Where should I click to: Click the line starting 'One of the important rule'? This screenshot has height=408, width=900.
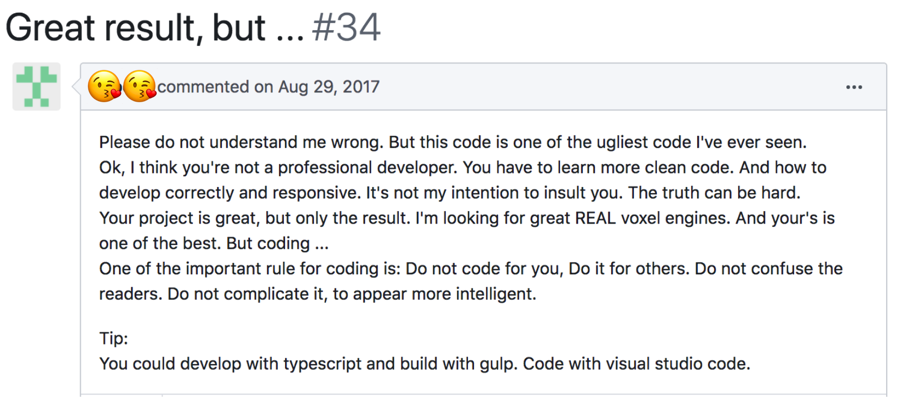471,269
